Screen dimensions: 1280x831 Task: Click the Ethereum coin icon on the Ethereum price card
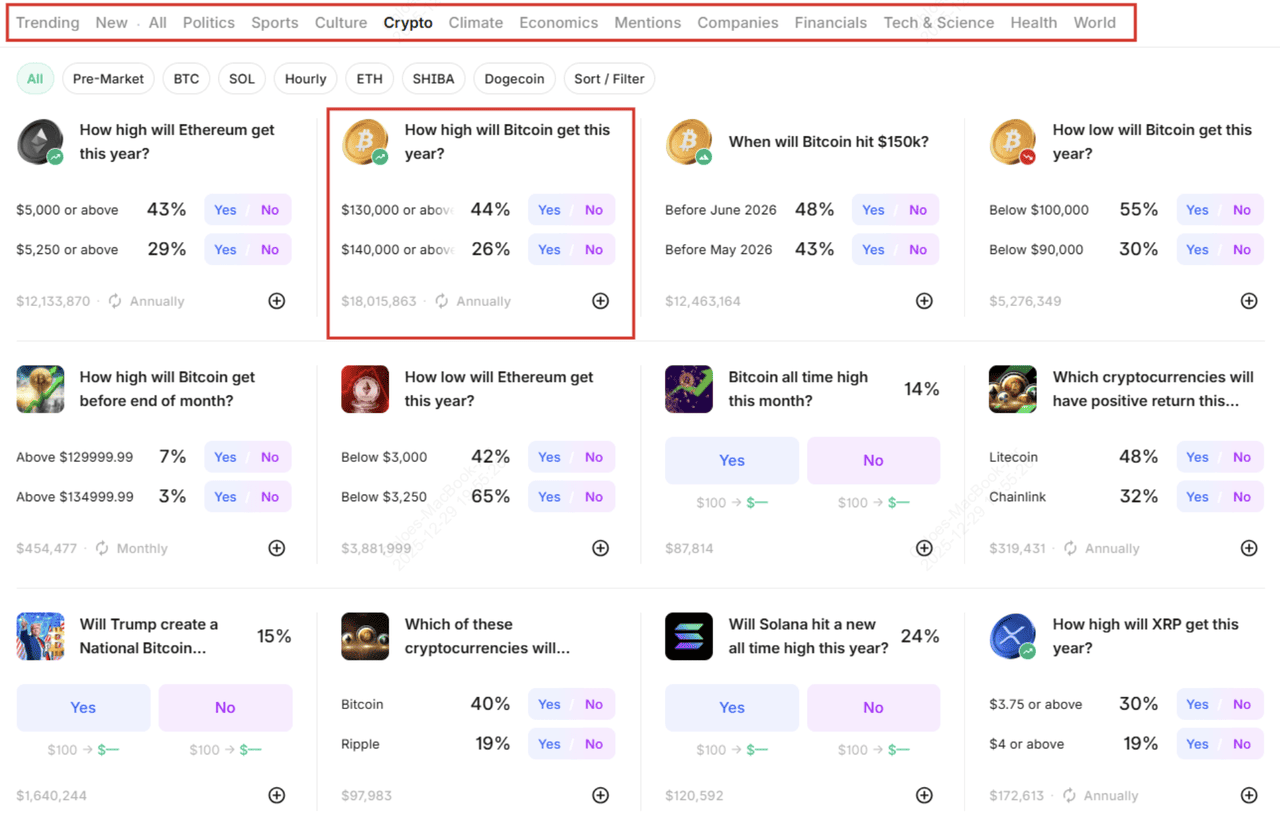(38, 141)
